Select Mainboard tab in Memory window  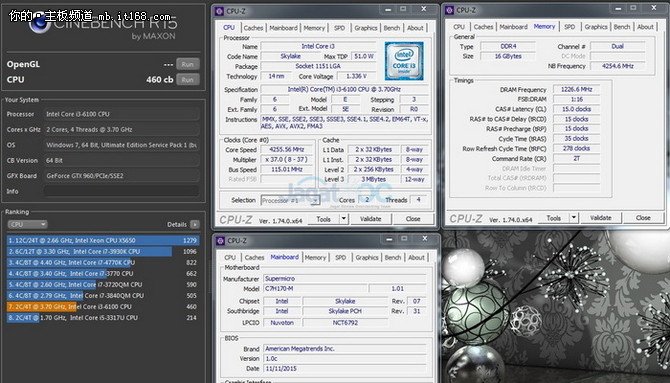513,27
